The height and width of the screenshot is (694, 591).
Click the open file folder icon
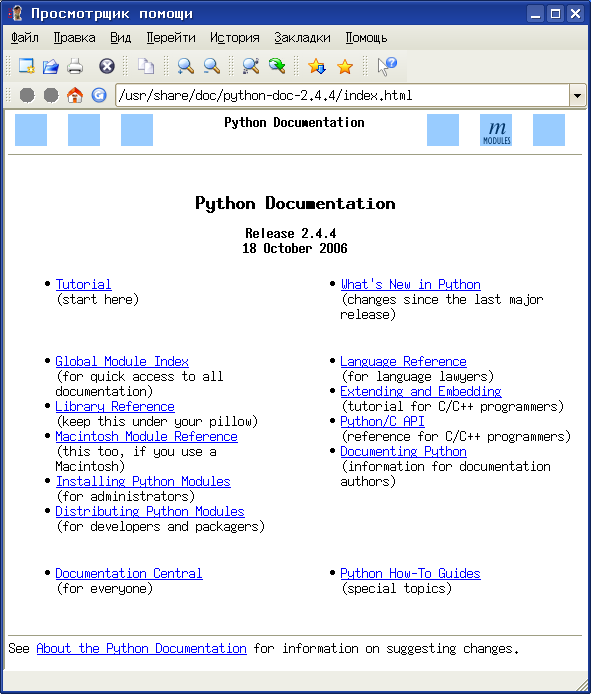point(51,66)
